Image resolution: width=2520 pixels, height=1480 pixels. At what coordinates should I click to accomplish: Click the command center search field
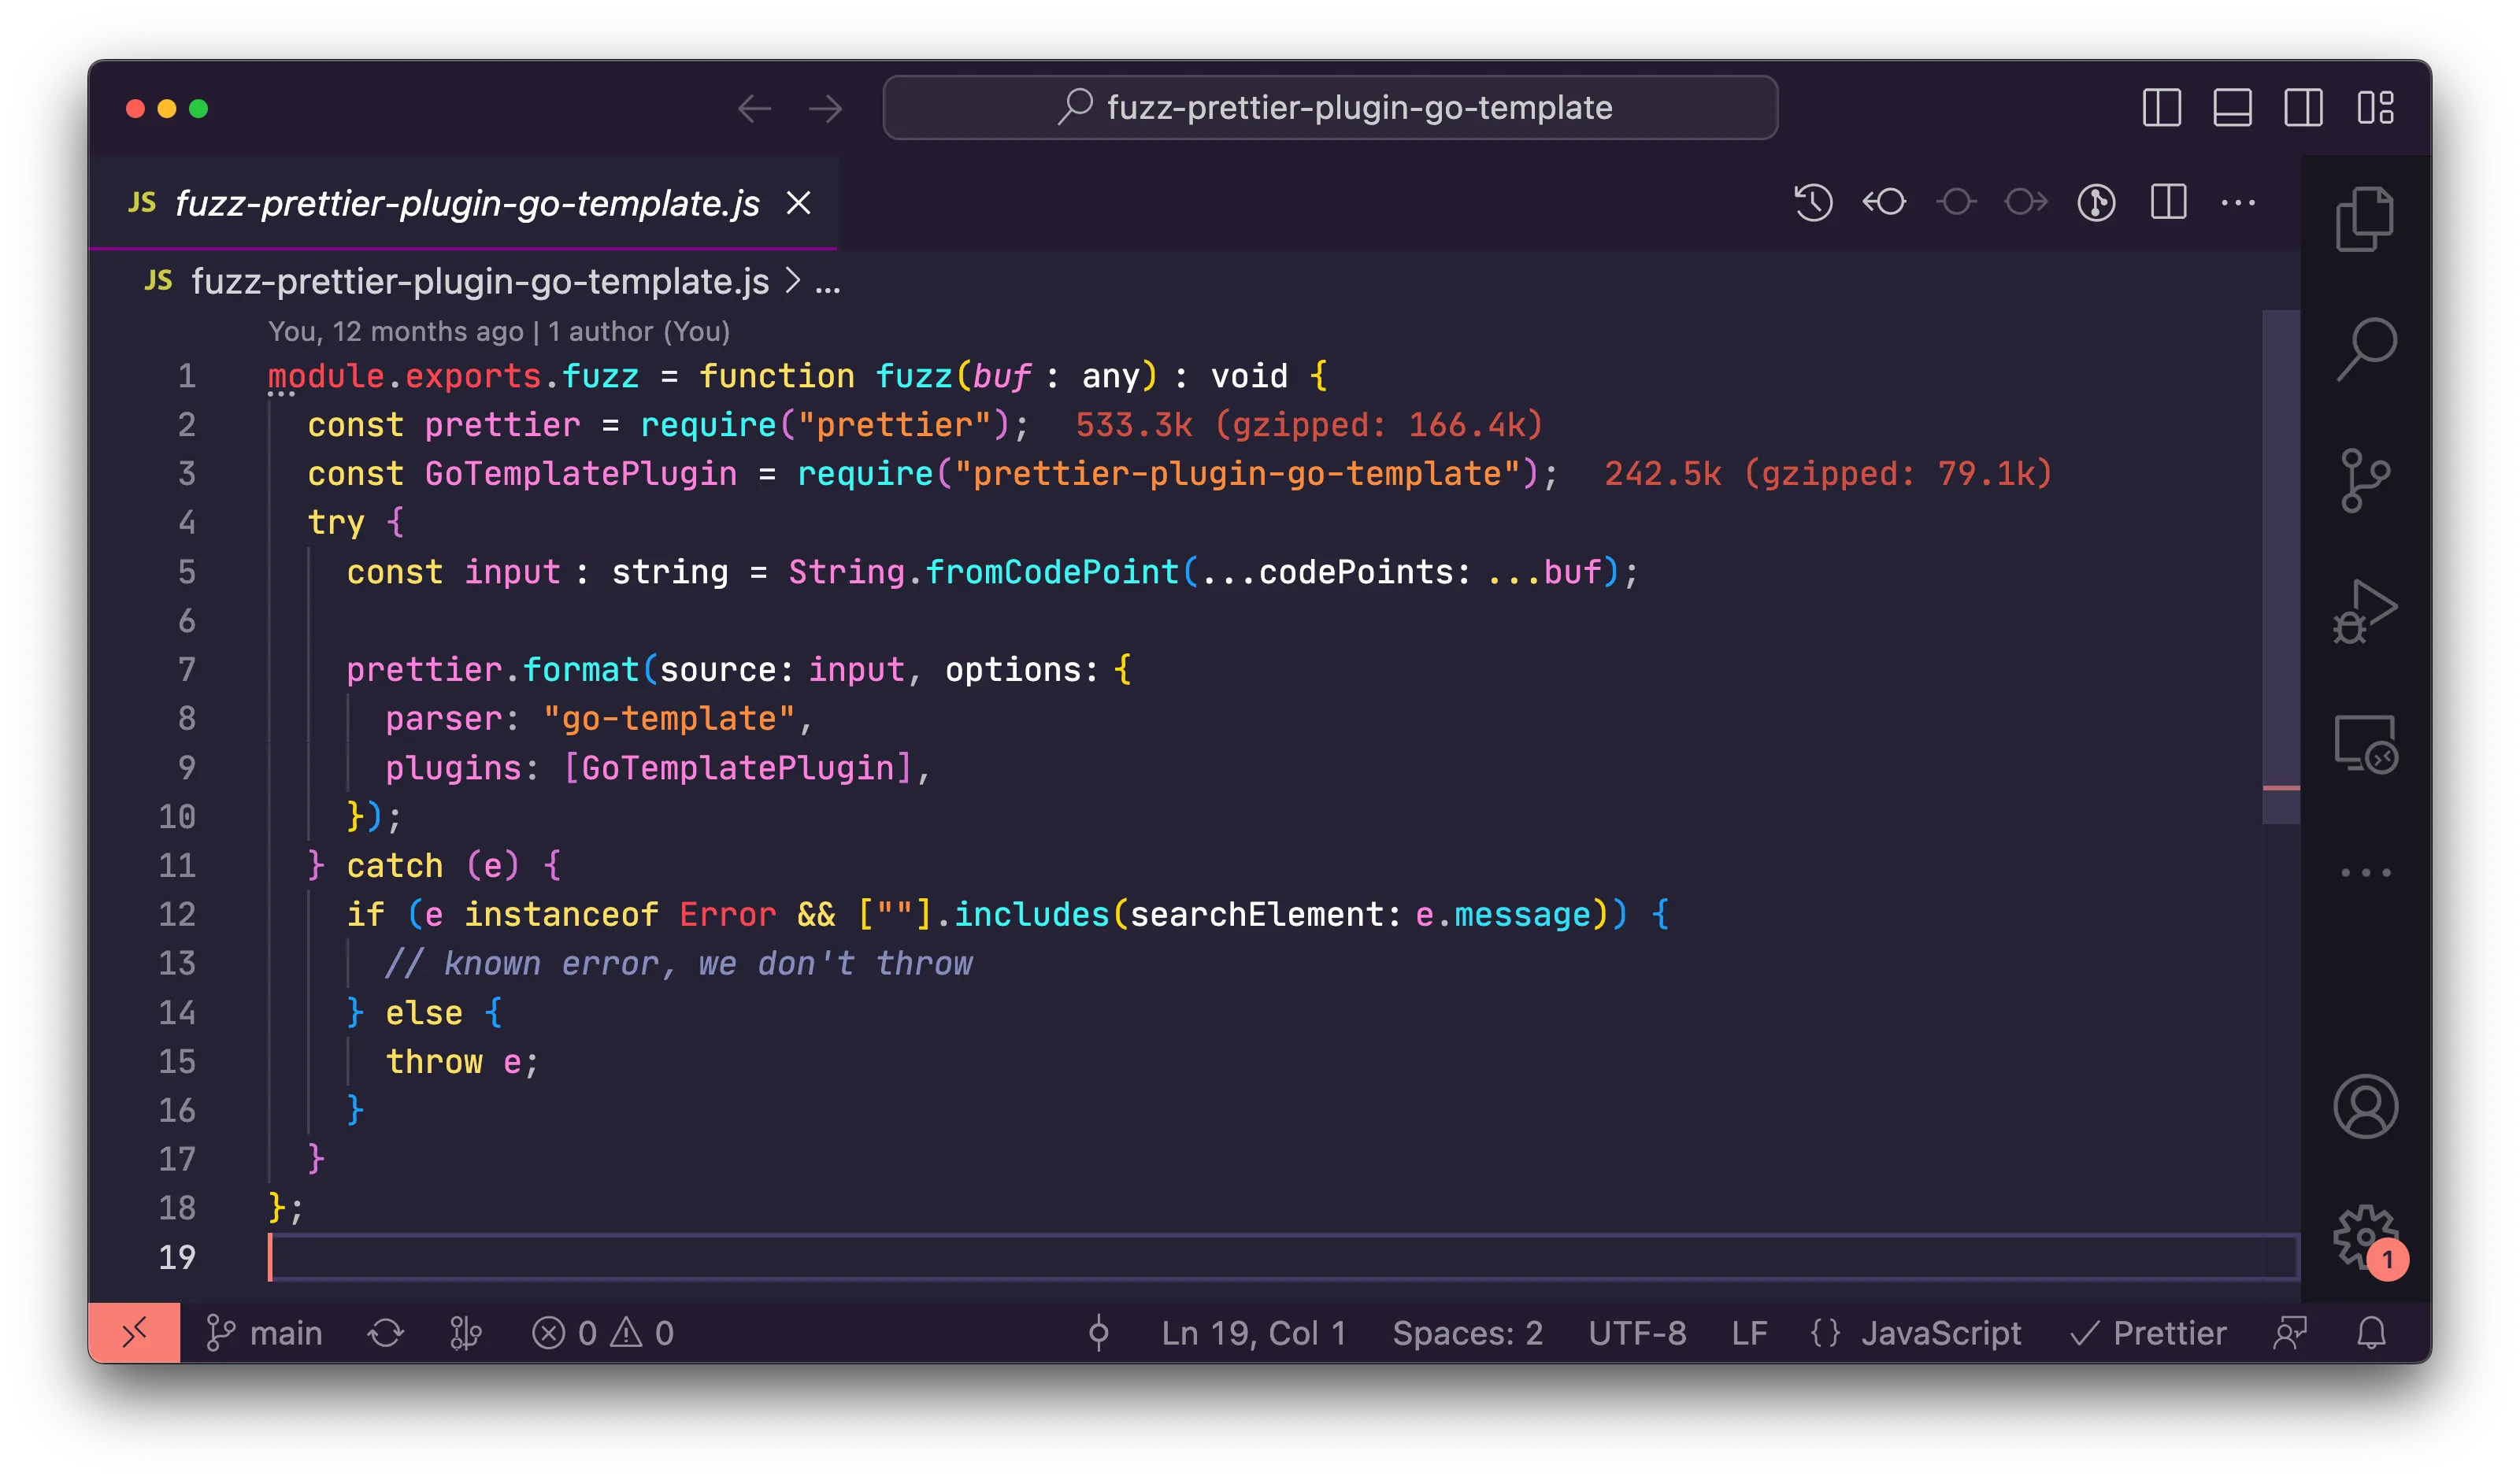point(1330,108)
